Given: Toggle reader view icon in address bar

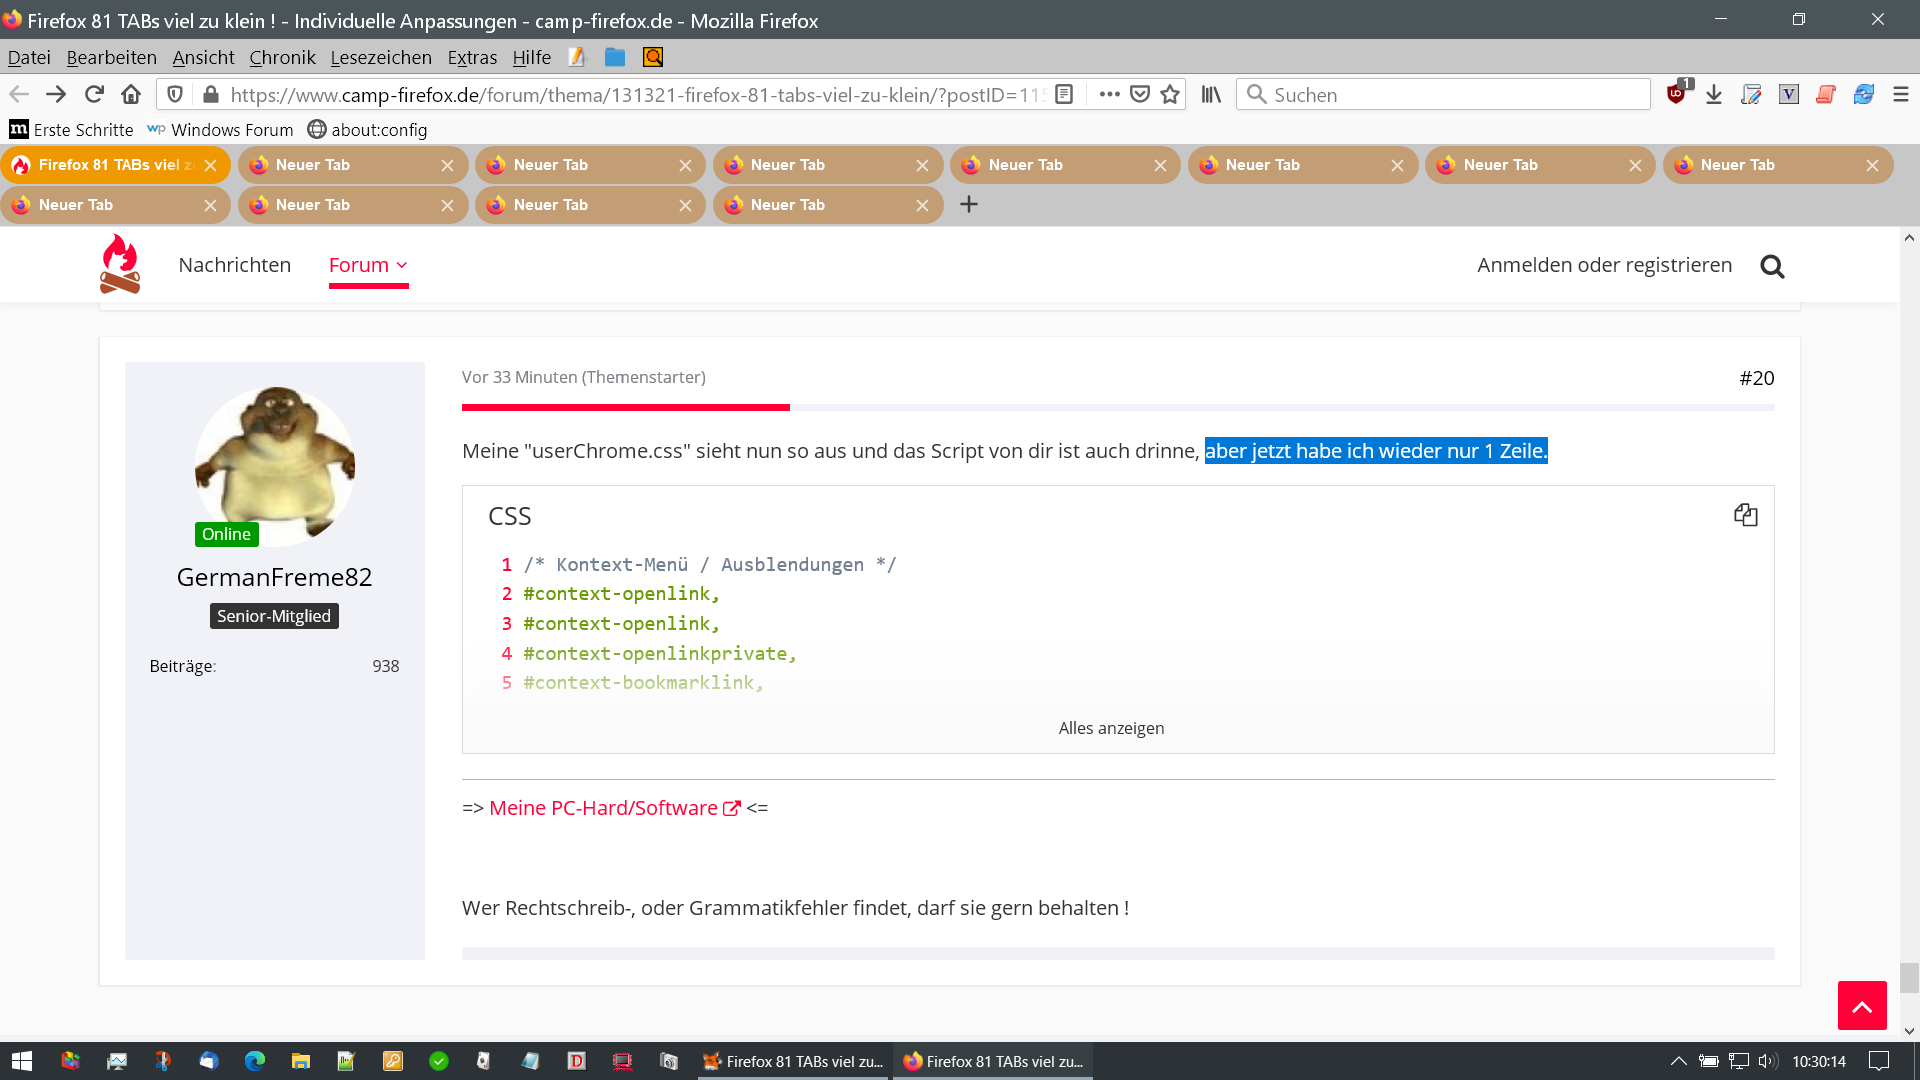Looking at the screenshot, I should (1064, 94).
